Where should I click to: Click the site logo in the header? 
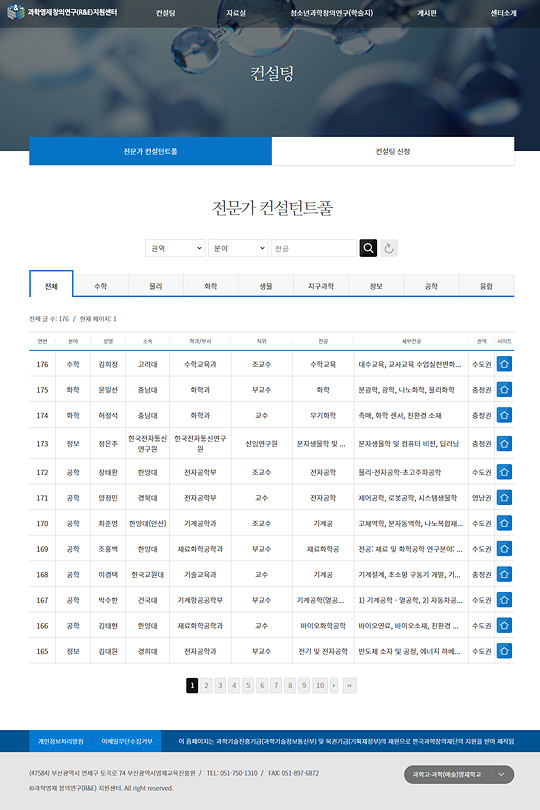[62, 12]
